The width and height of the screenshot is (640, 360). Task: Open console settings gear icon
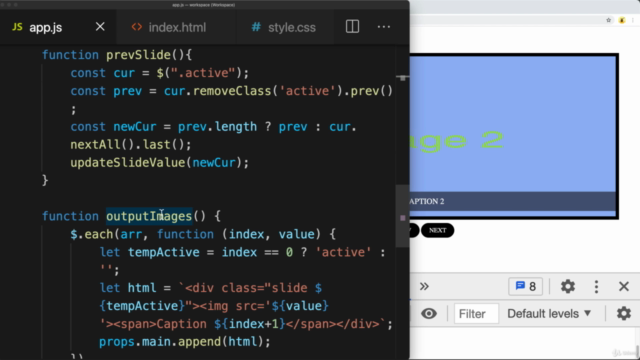pos(624,313)
